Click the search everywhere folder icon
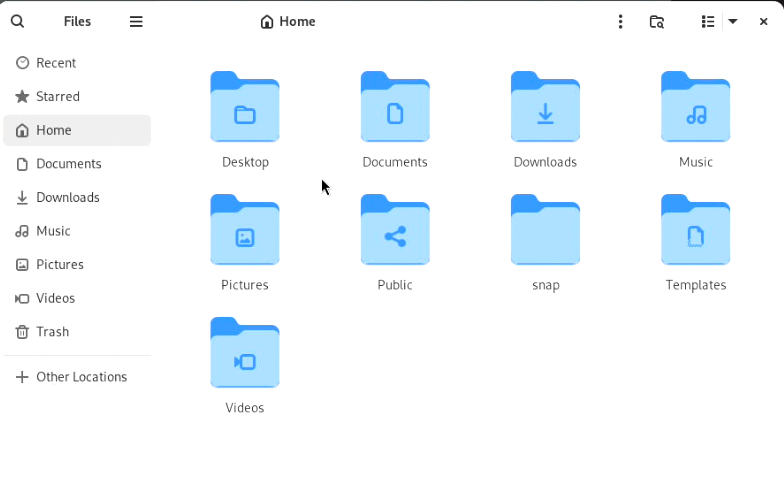784x479 pixels. click(657, 21)
